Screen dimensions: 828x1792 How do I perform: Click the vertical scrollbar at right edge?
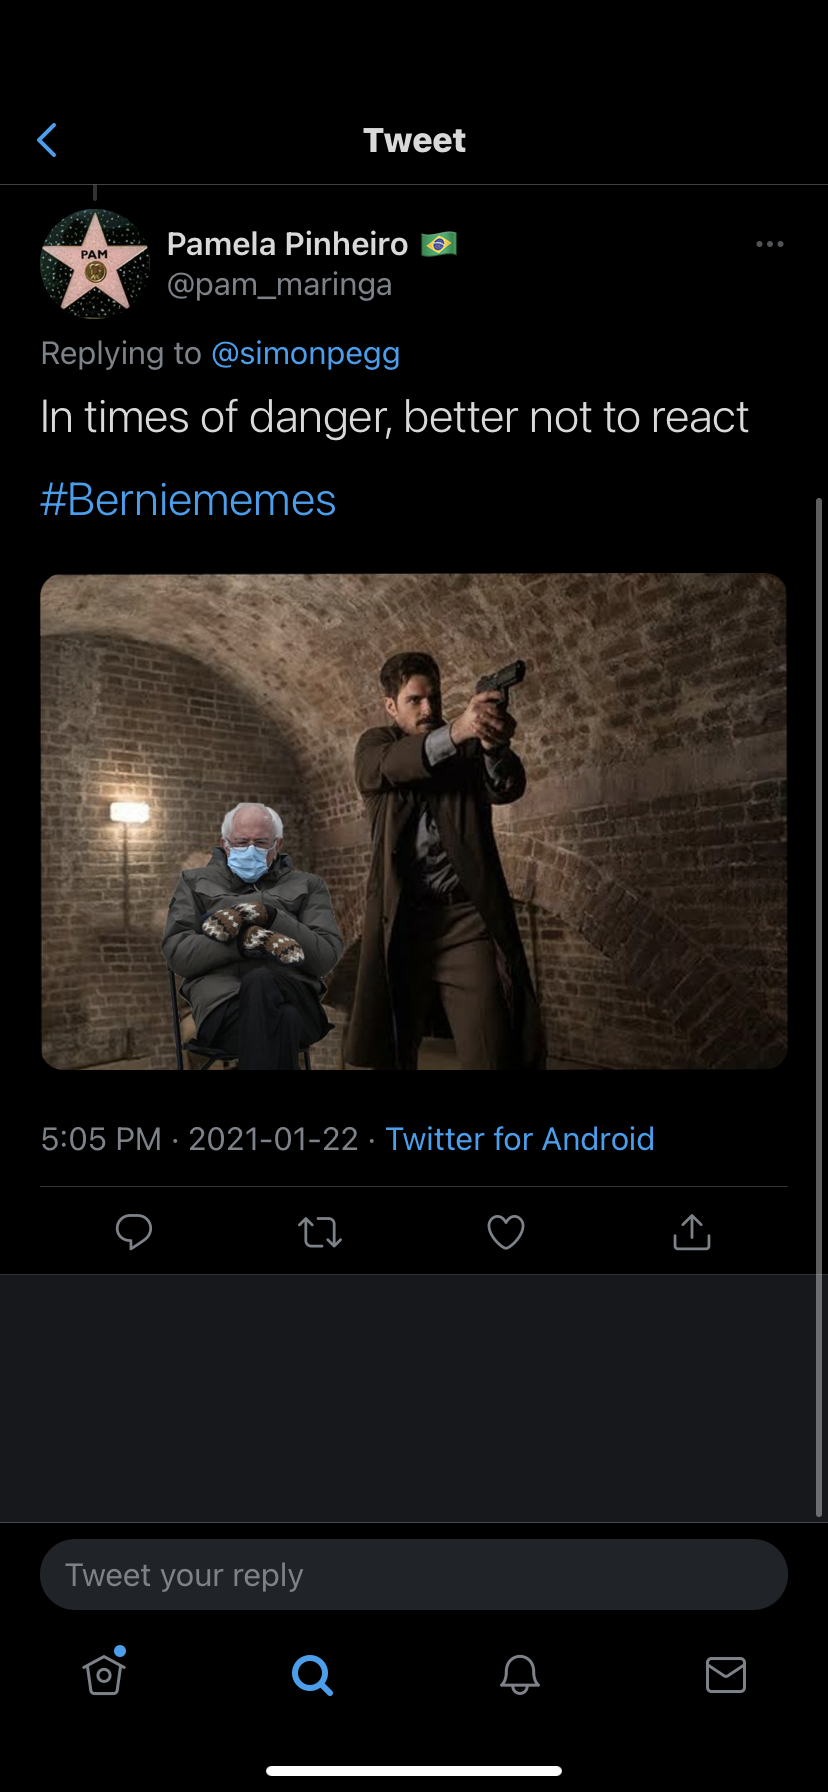point(819,1000)
